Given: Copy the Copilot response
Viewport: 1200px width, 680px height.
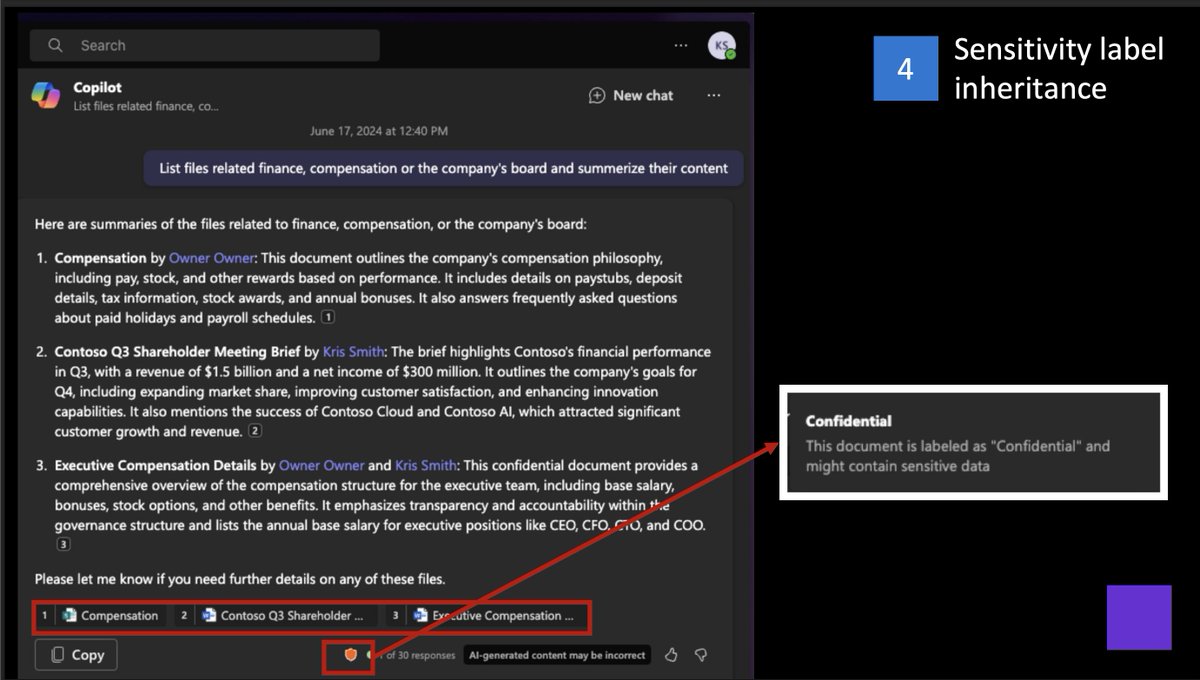Looking at the screenshot, I should pyautogui.click(x=76, y=655).
